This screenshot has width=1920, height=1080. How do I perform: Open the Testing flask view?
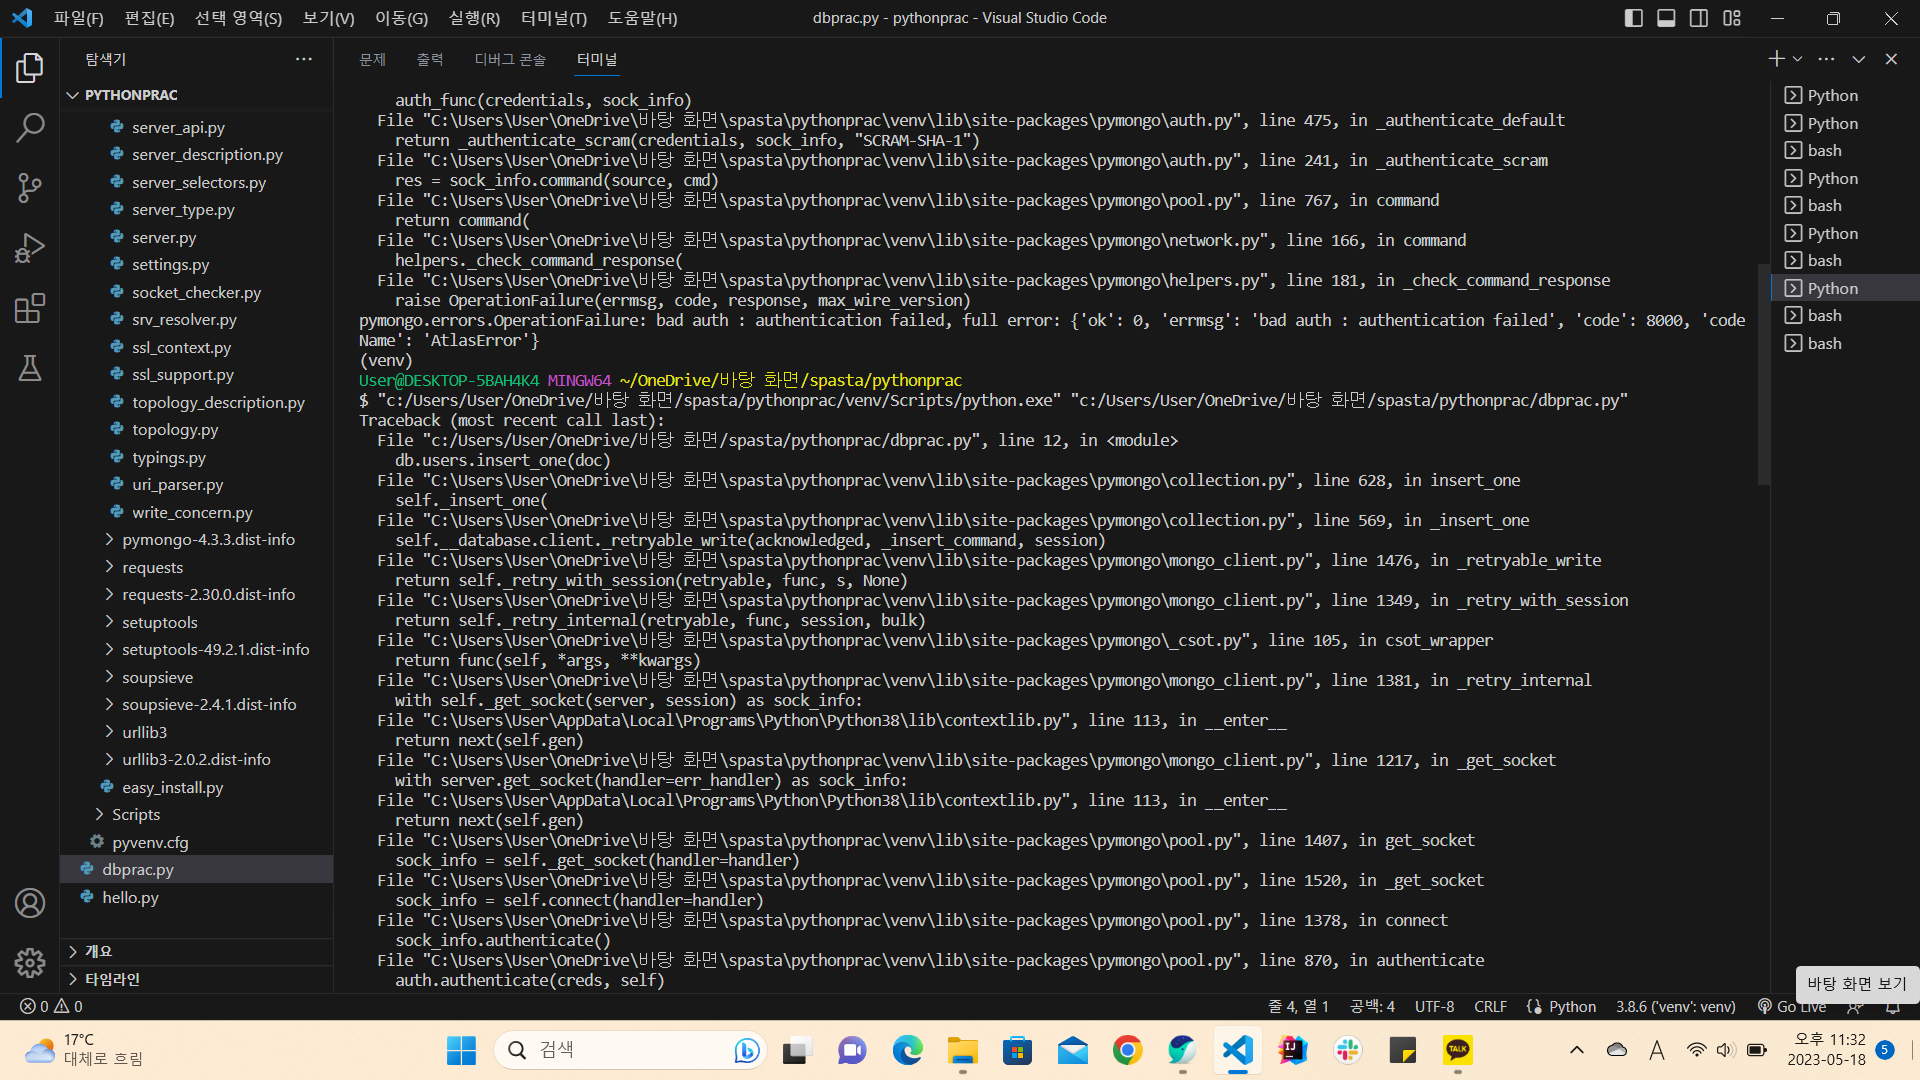pos(30,368)
